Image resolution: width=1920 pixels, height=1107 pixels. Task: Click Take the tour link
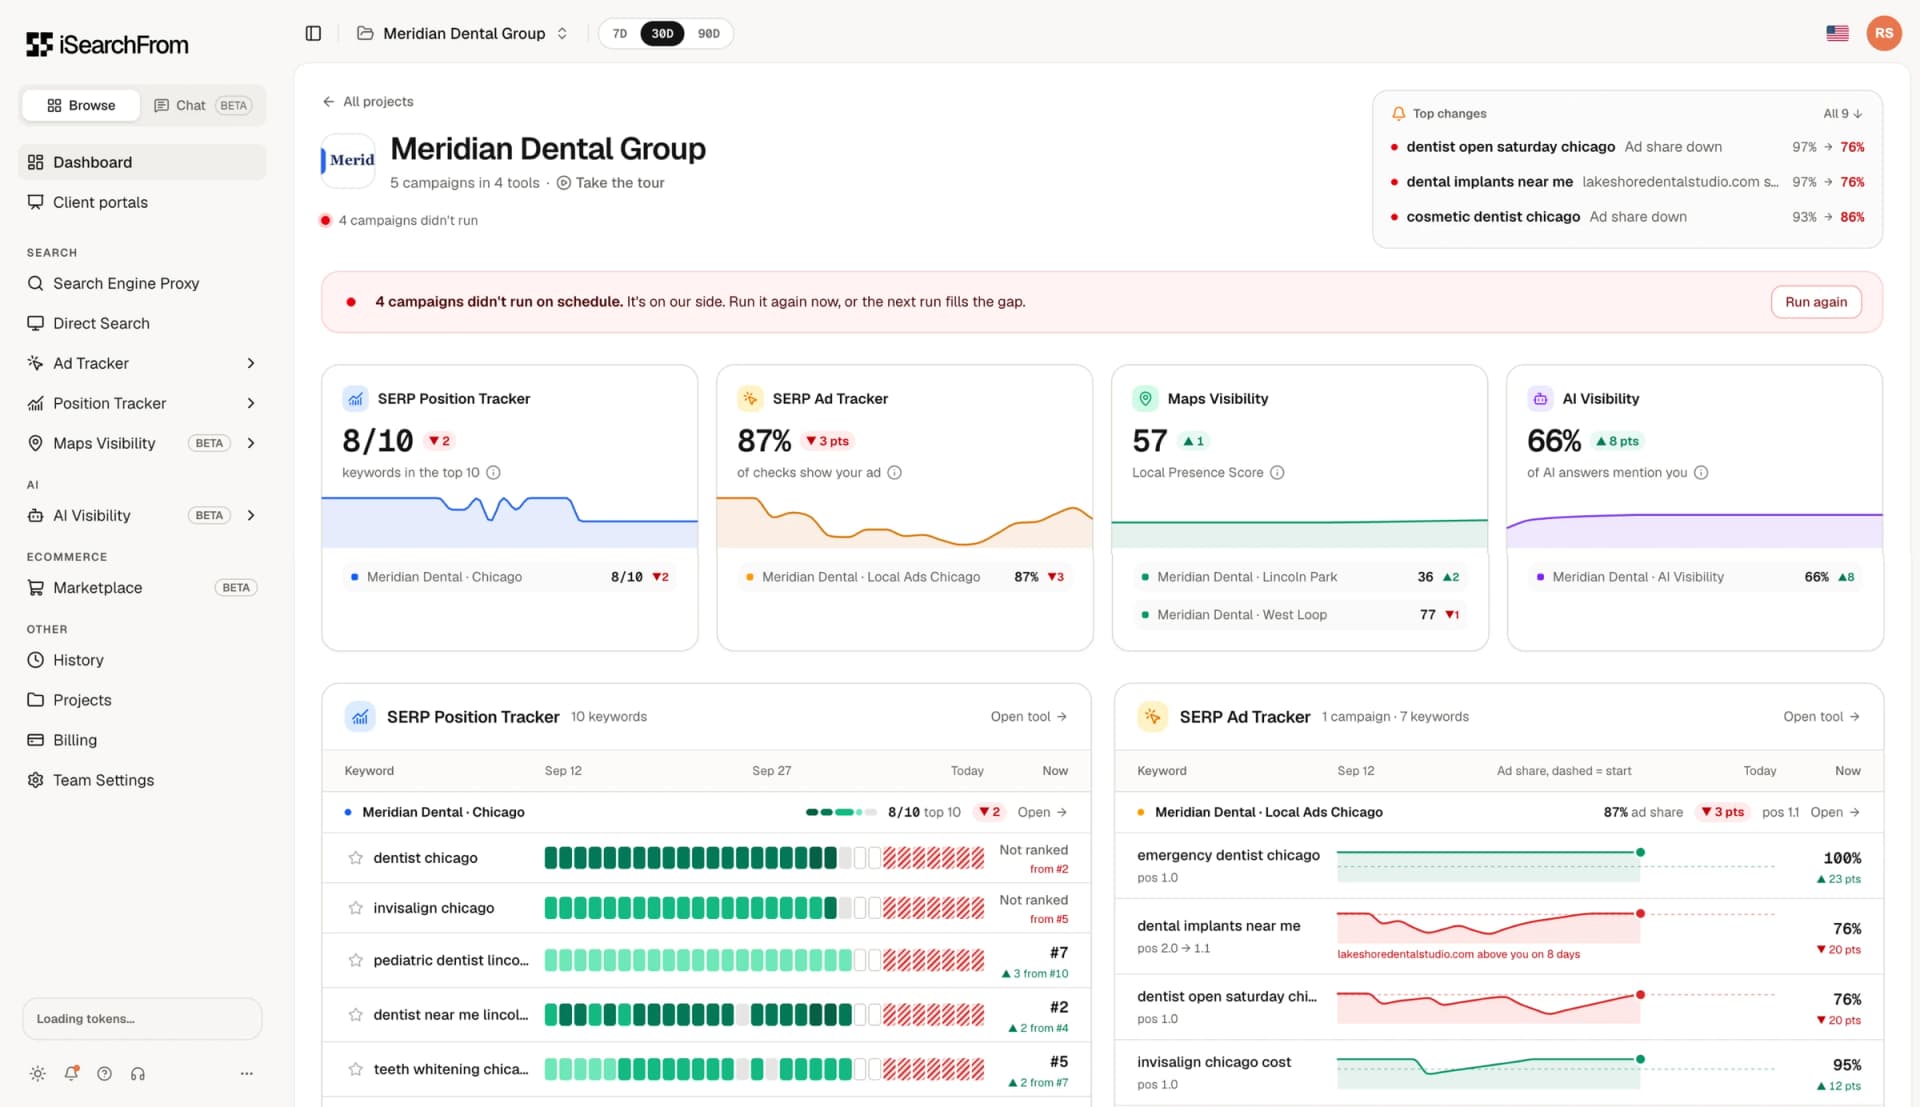tap(611, 183)
